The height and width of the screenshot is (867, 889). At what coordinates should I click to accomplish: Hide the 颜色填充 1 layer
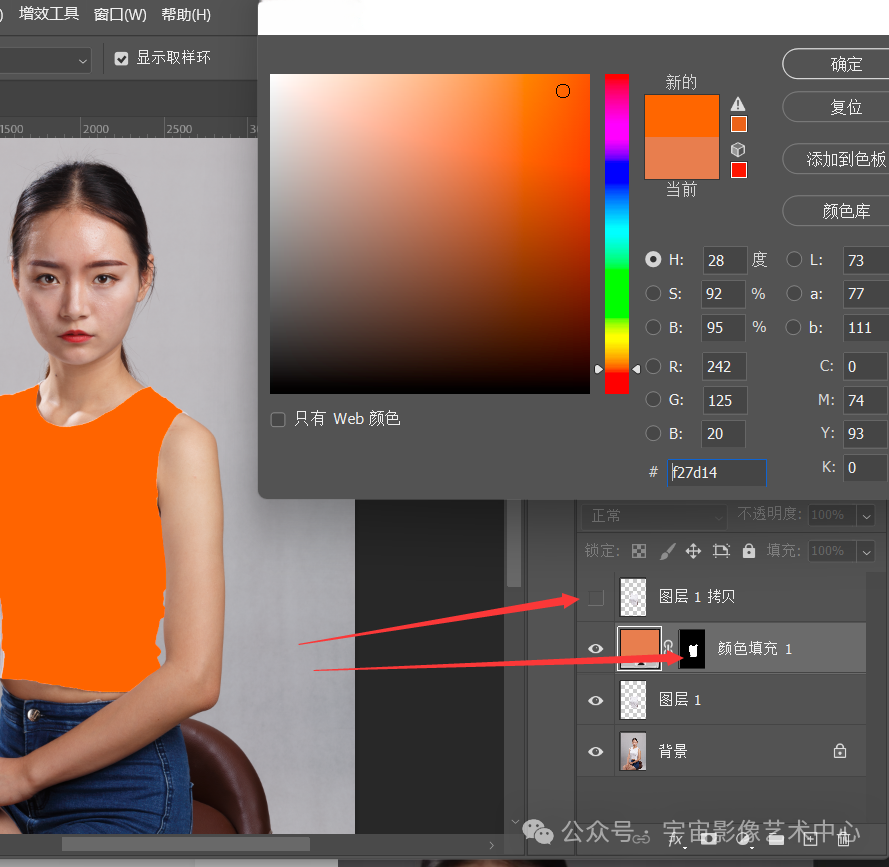(596, 648)
